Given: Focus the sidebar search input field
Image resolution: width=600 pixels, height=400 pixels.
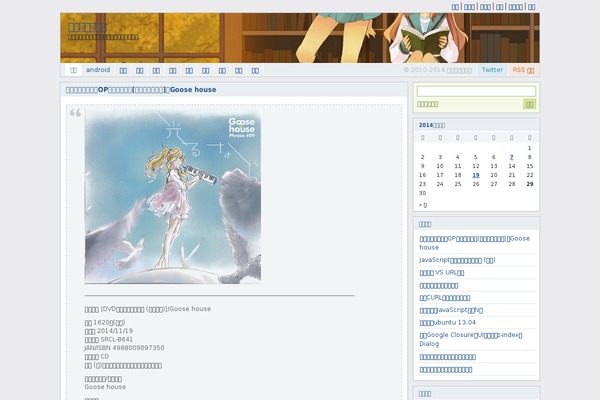Looking at the screenshot, I should click(476, 91).
